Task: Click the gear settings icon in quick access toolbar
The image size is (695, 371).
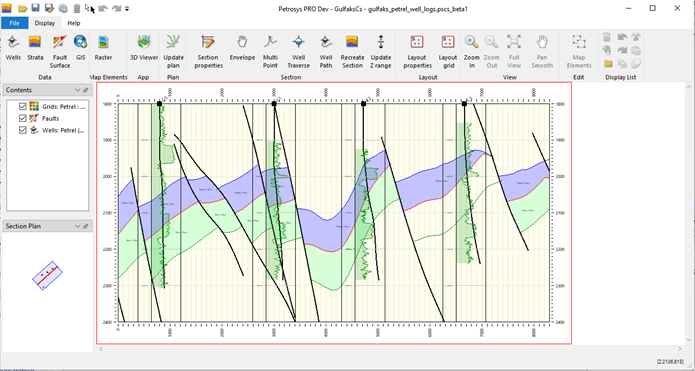Action: (x=63, y=8)
